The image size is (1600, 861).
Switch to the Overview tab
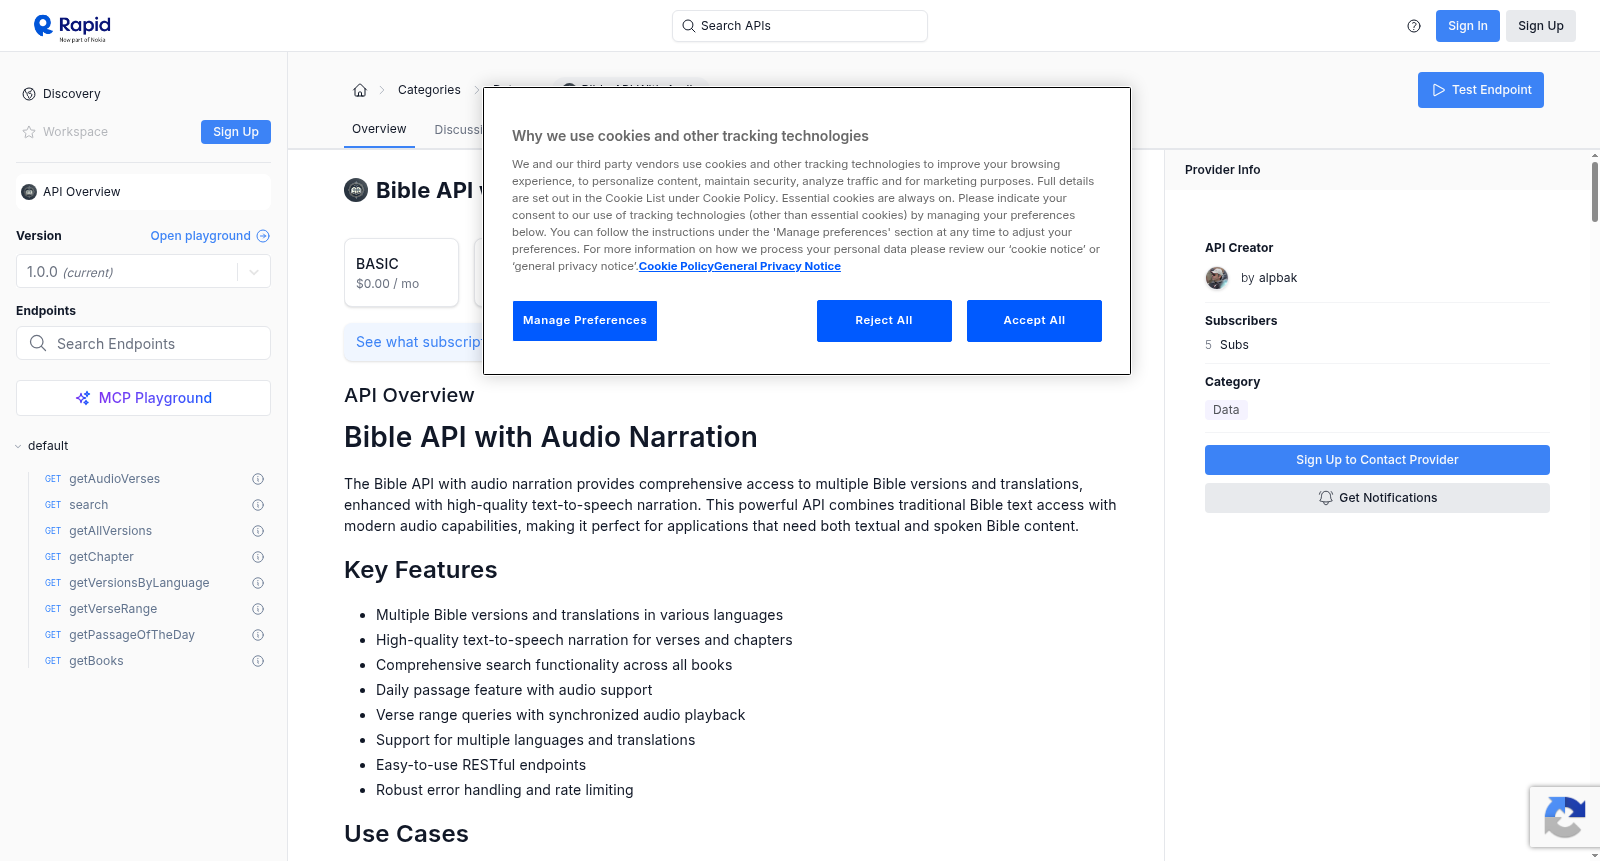[379, 129]
